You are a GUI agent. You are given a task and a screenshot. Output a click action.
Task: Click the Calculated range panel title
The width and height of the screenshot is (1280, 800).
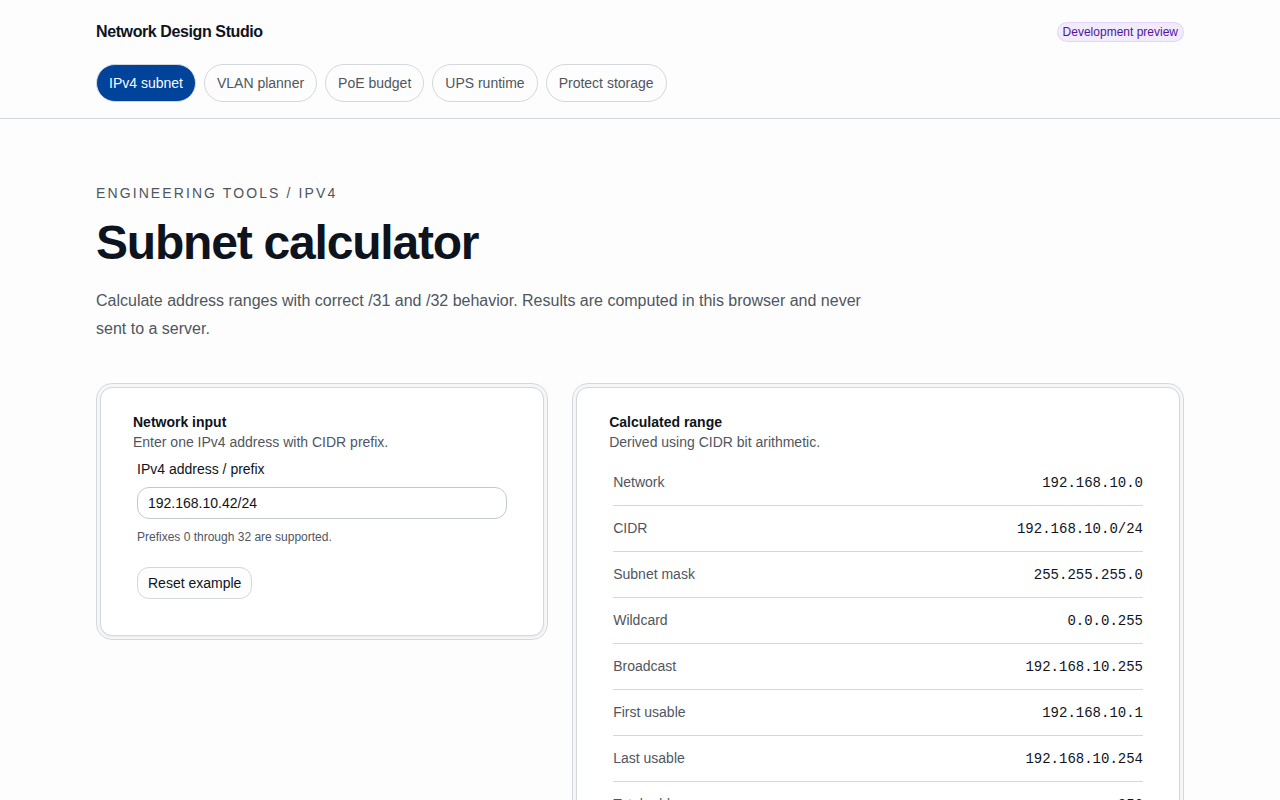pos(665,422)
